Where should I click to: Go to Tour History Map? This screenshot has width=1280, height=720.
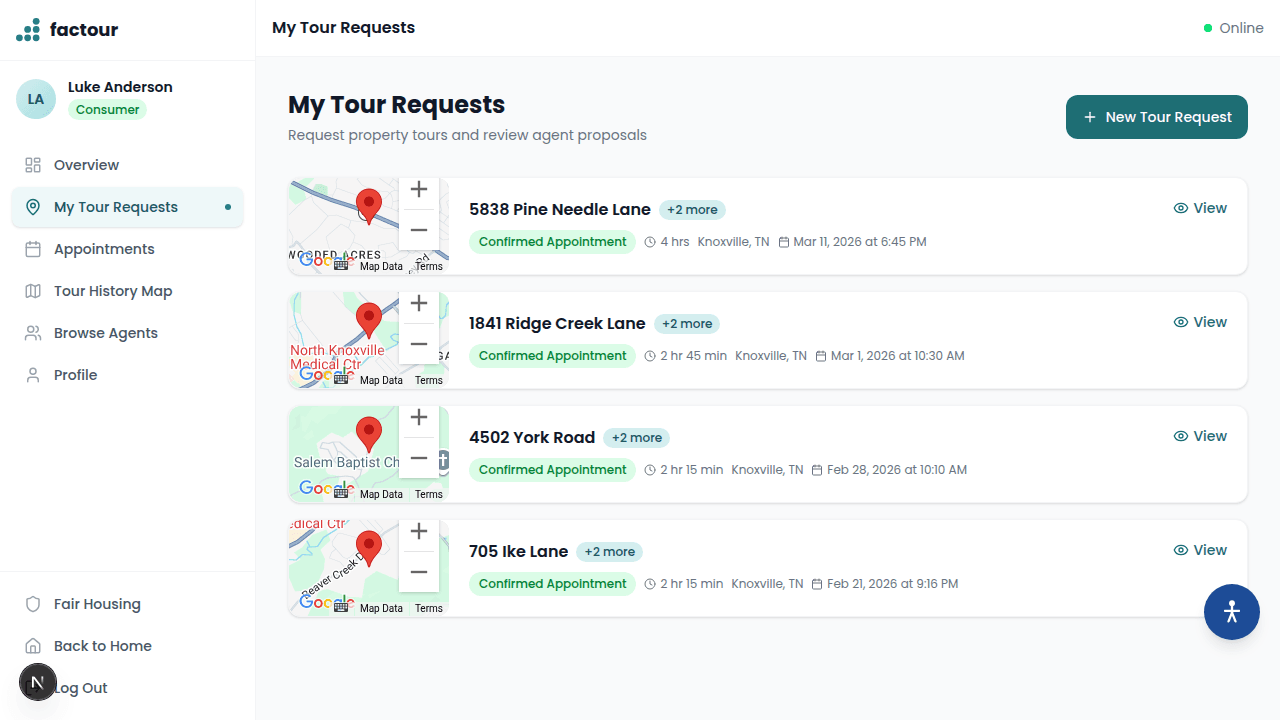point(112,291)
